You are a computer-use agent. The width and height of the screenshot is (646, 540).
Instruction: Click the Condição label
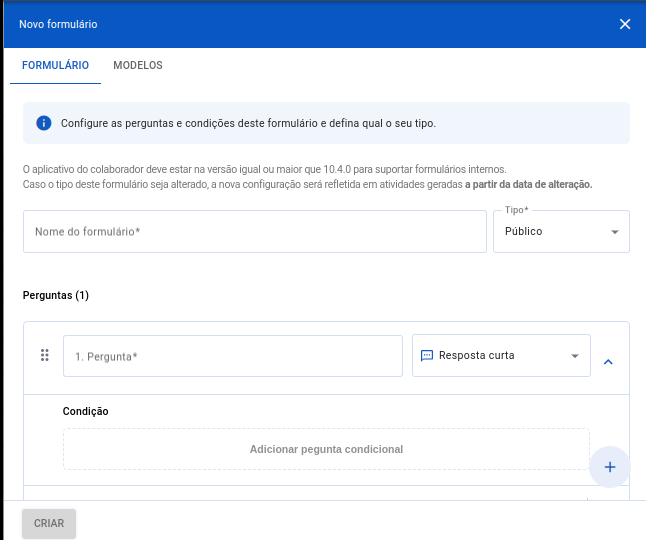tap(86, 411)
